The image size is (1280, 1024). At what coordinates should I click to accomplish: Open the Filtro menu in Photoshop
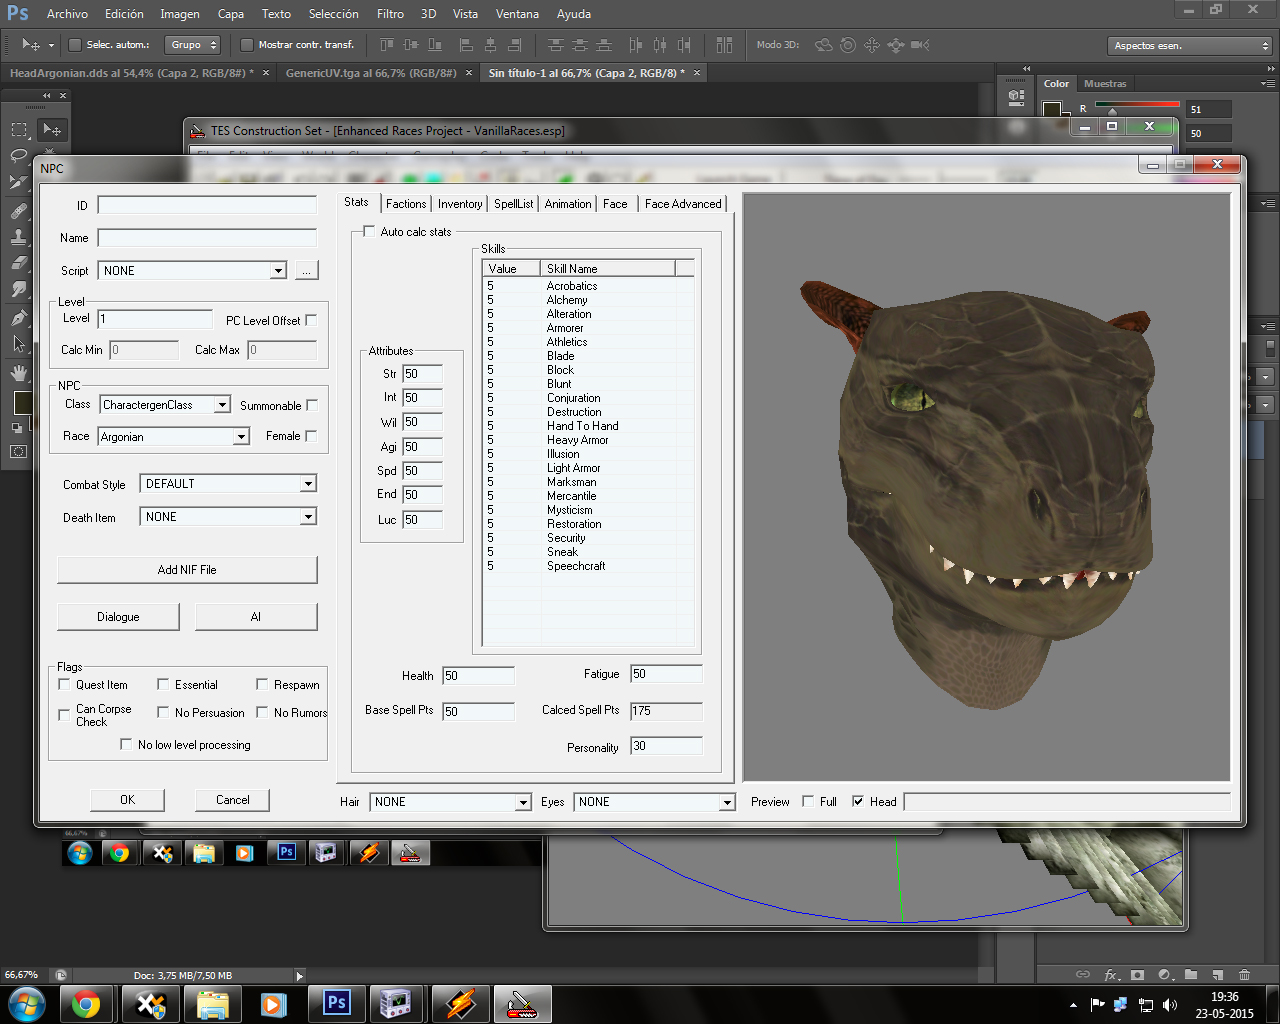[x=390, y=14]
